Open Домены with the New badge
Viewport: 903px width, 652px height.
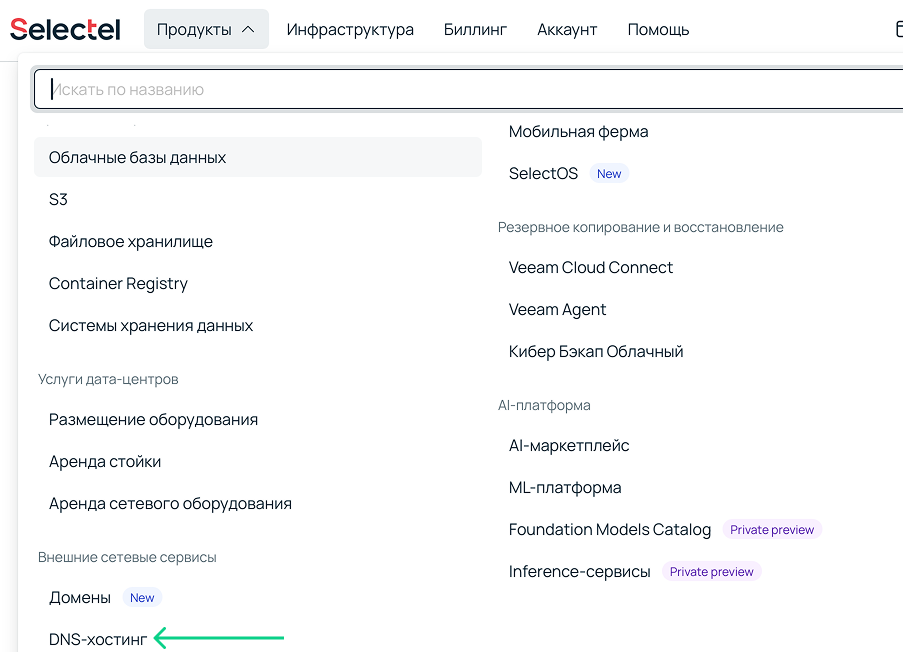click(x=79, y=597)
